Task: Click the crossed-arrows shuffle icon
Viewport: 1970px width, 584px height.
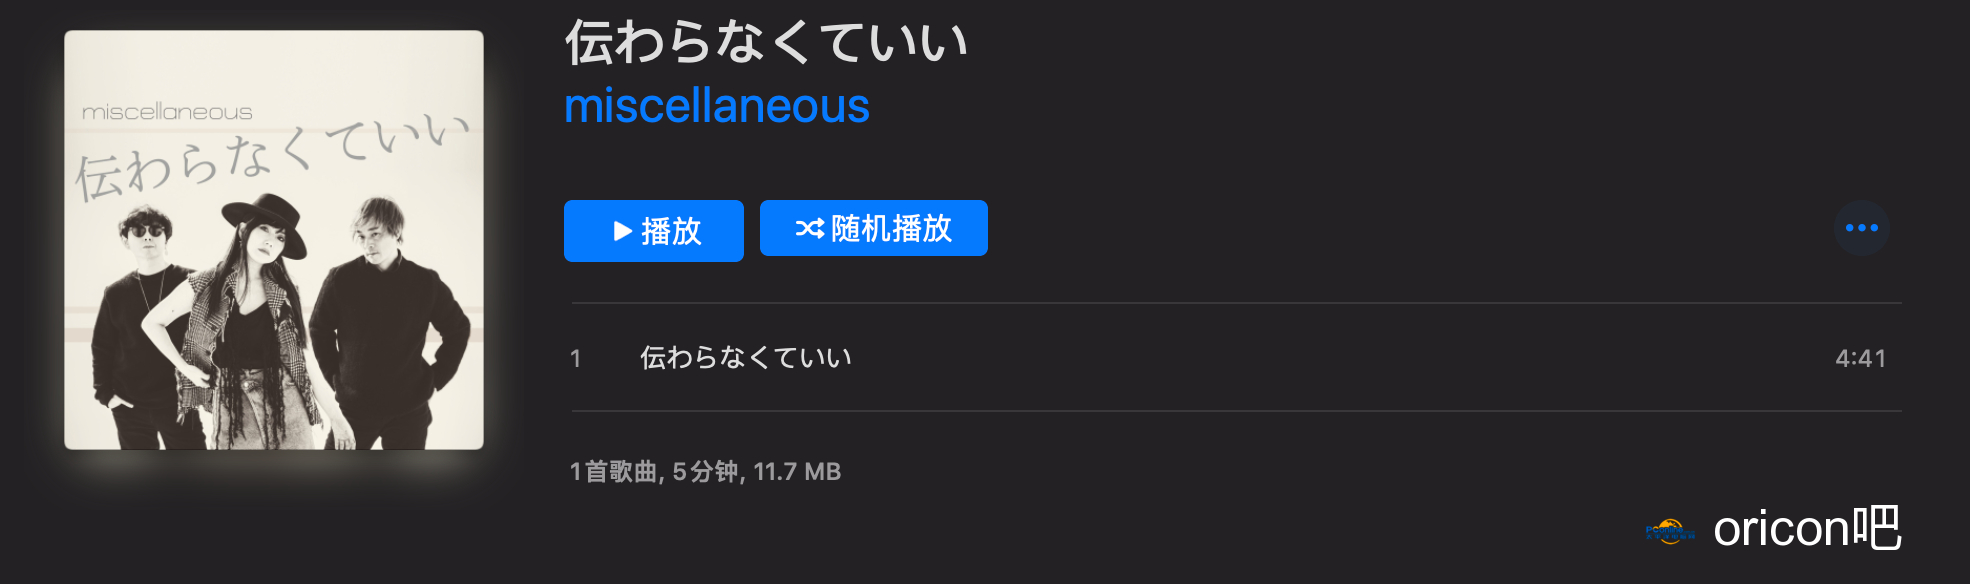Action: [x=809, y=229]
